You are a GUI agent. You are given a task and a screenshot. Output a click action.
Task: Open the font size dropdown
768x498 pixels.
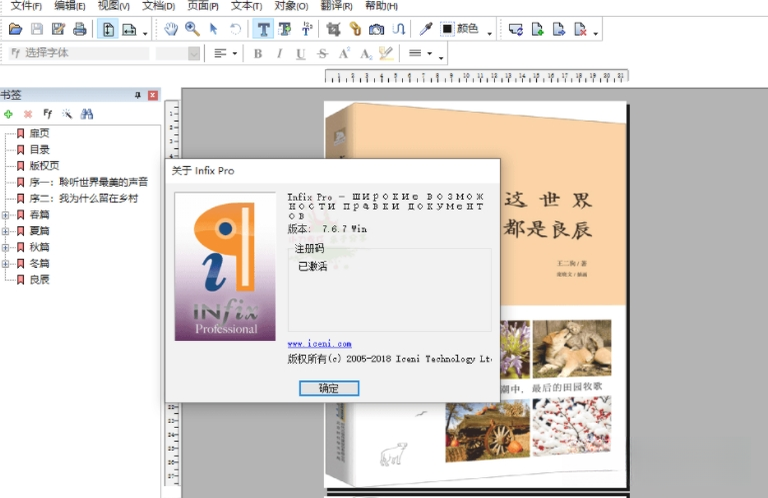point(194,53)
